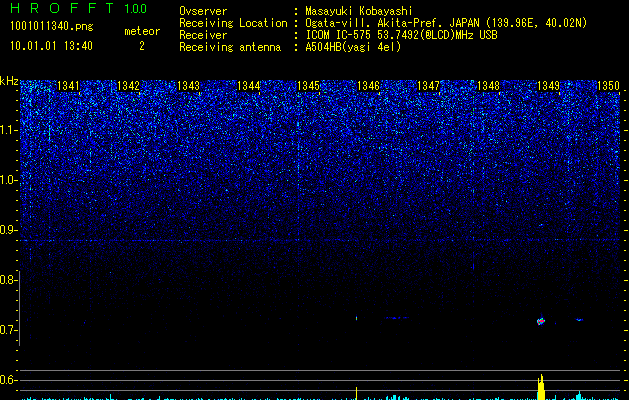Click the tall yellow power peak at 1349

point(541,387)
